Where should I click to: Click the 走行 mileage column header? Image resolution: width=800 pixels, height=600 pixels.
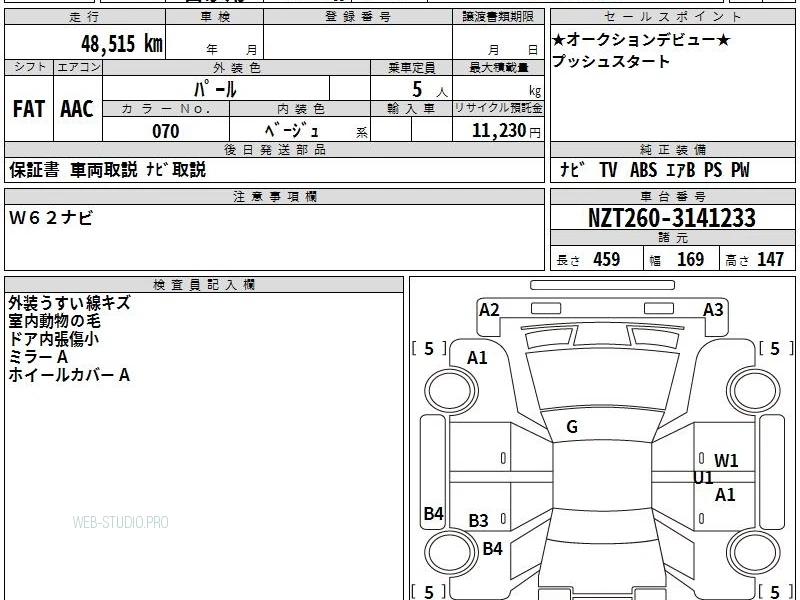(x=85, y=17)
